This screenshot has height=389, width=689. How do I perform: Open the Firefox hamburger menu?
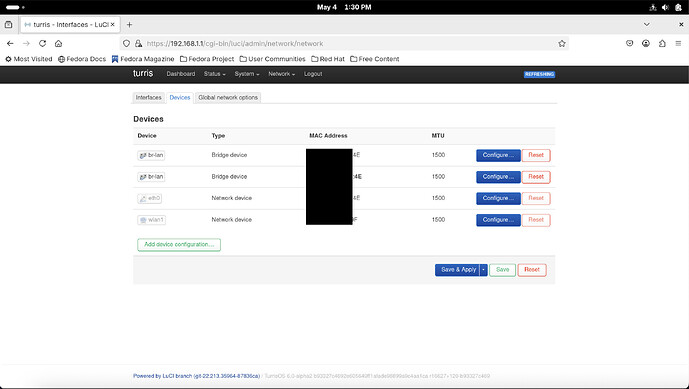[x=678, y=44]
